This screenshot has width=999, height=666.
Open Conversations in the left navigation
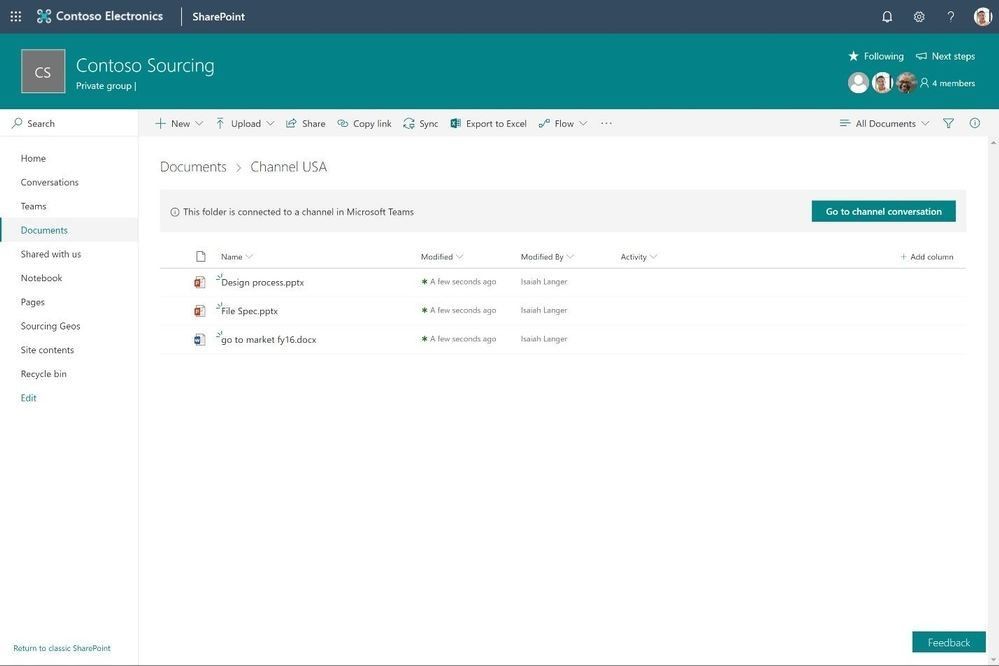50,182
